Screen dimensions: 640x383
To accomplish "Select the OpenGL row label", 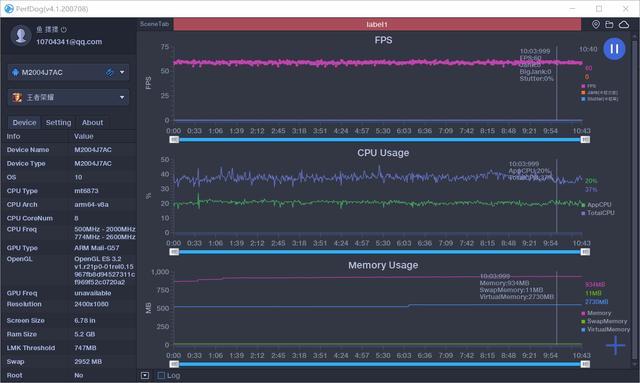I will [x=20, y=259].
